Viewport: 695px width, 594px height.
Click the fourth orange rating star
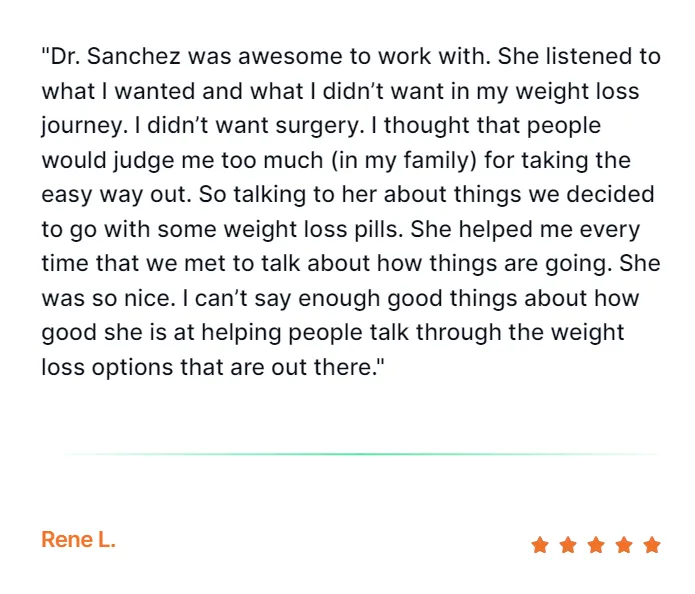[624, 545]
